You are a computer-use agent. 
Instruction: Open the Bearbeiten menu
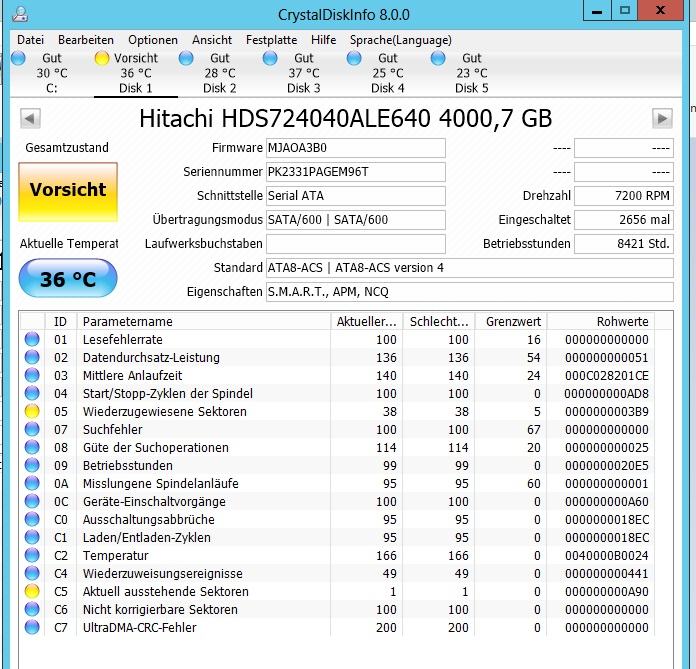(x=86, y=40)
